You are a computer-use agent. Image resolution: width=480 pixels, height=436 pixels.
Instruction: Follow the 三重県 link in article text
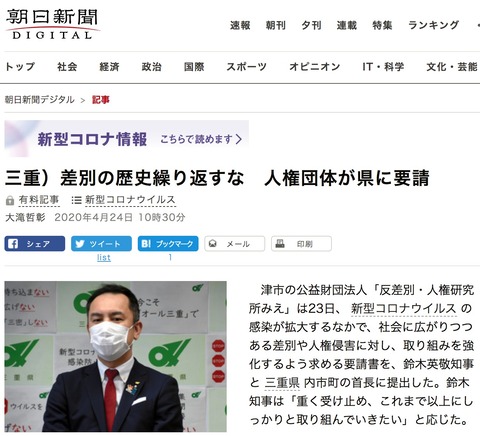(x=282, y=383)
